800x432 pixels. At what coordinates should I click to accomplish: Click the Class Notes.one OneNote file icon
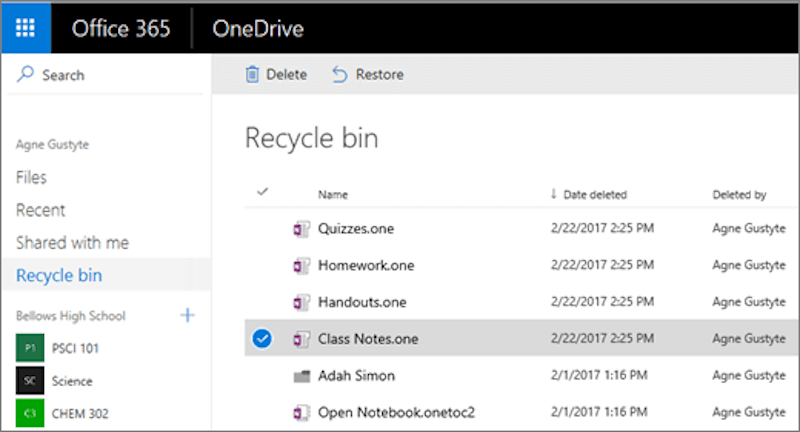301,339
